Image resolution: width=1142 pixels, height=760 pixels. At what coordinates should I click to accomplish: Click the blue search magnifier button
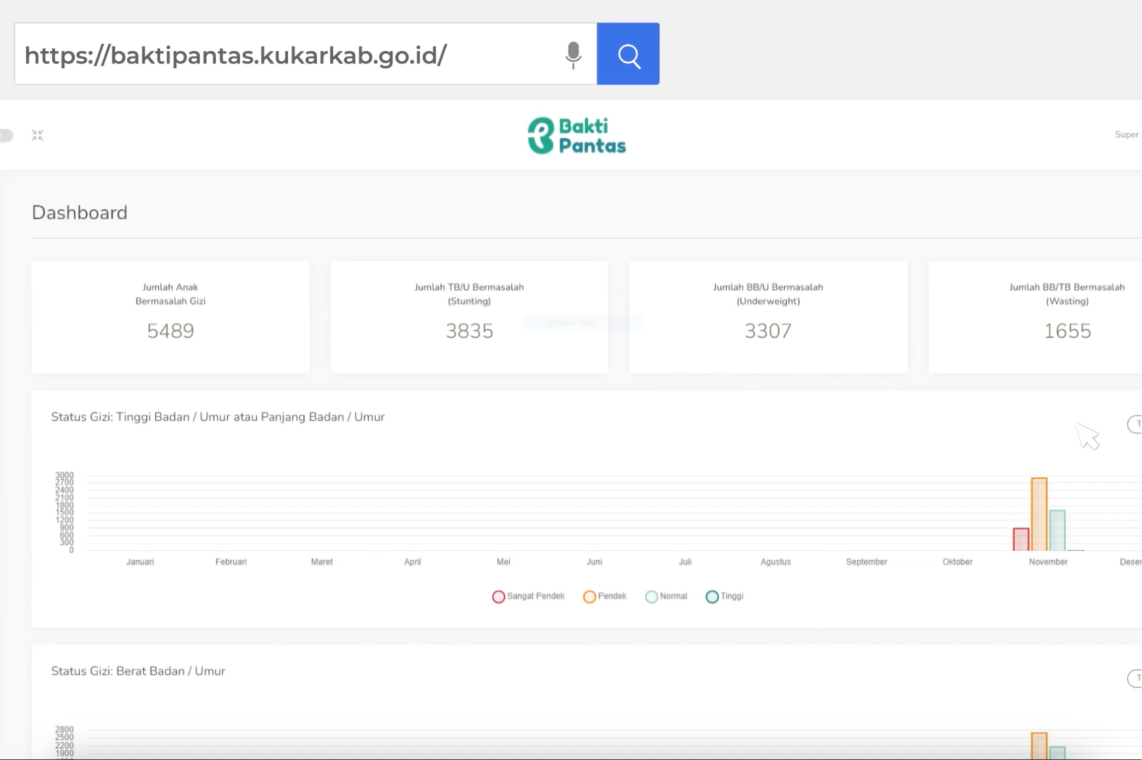pos(628,55)
